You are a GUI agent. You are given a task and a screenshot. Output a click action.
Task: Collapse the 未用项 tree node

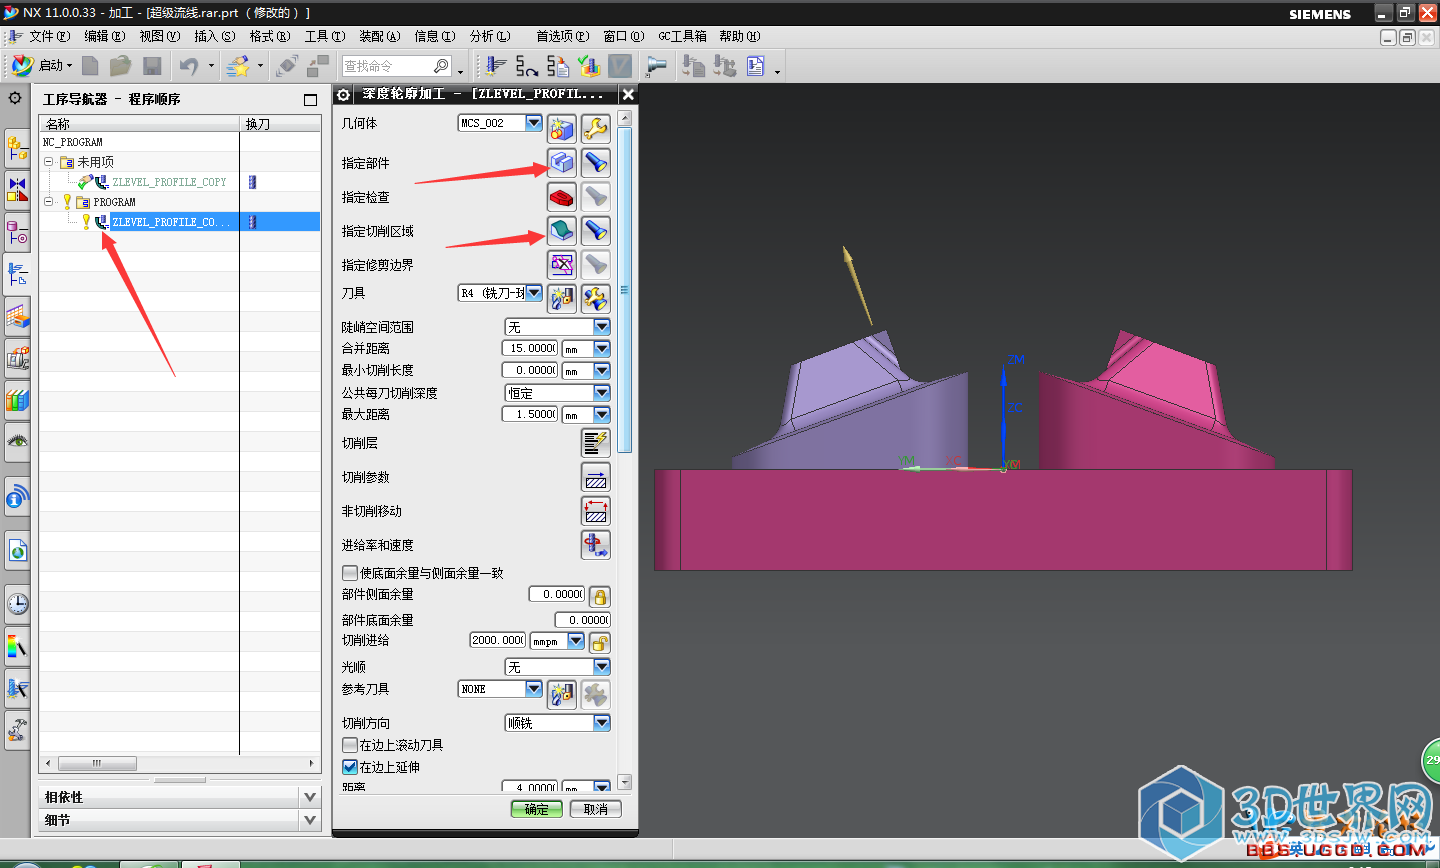(48, 161)
